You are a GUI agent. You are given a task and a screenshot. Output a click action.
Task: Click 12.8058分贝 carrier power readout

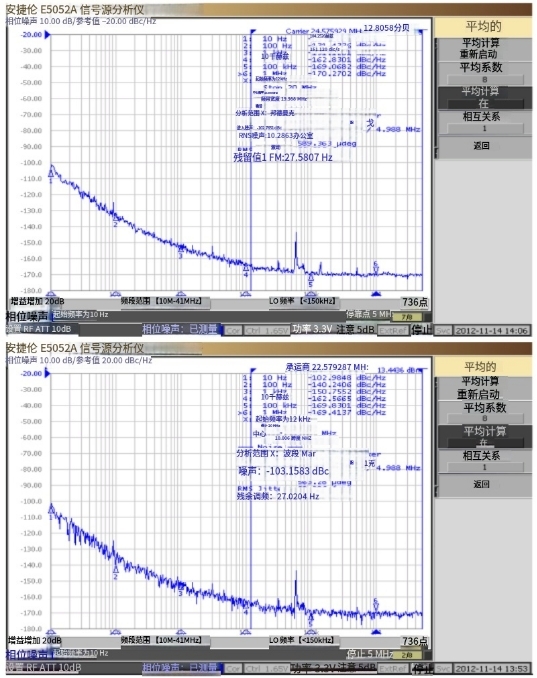point(386,28)
